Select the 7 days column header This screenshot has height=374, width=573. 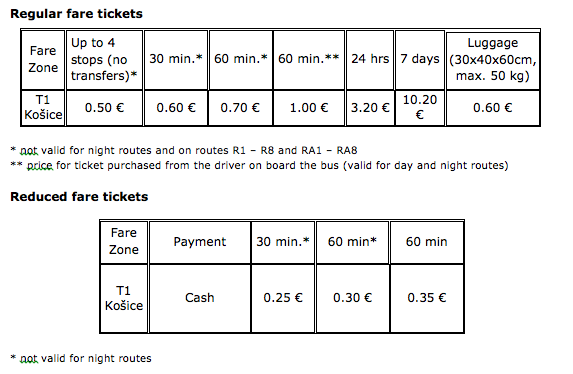click(420, 60)
